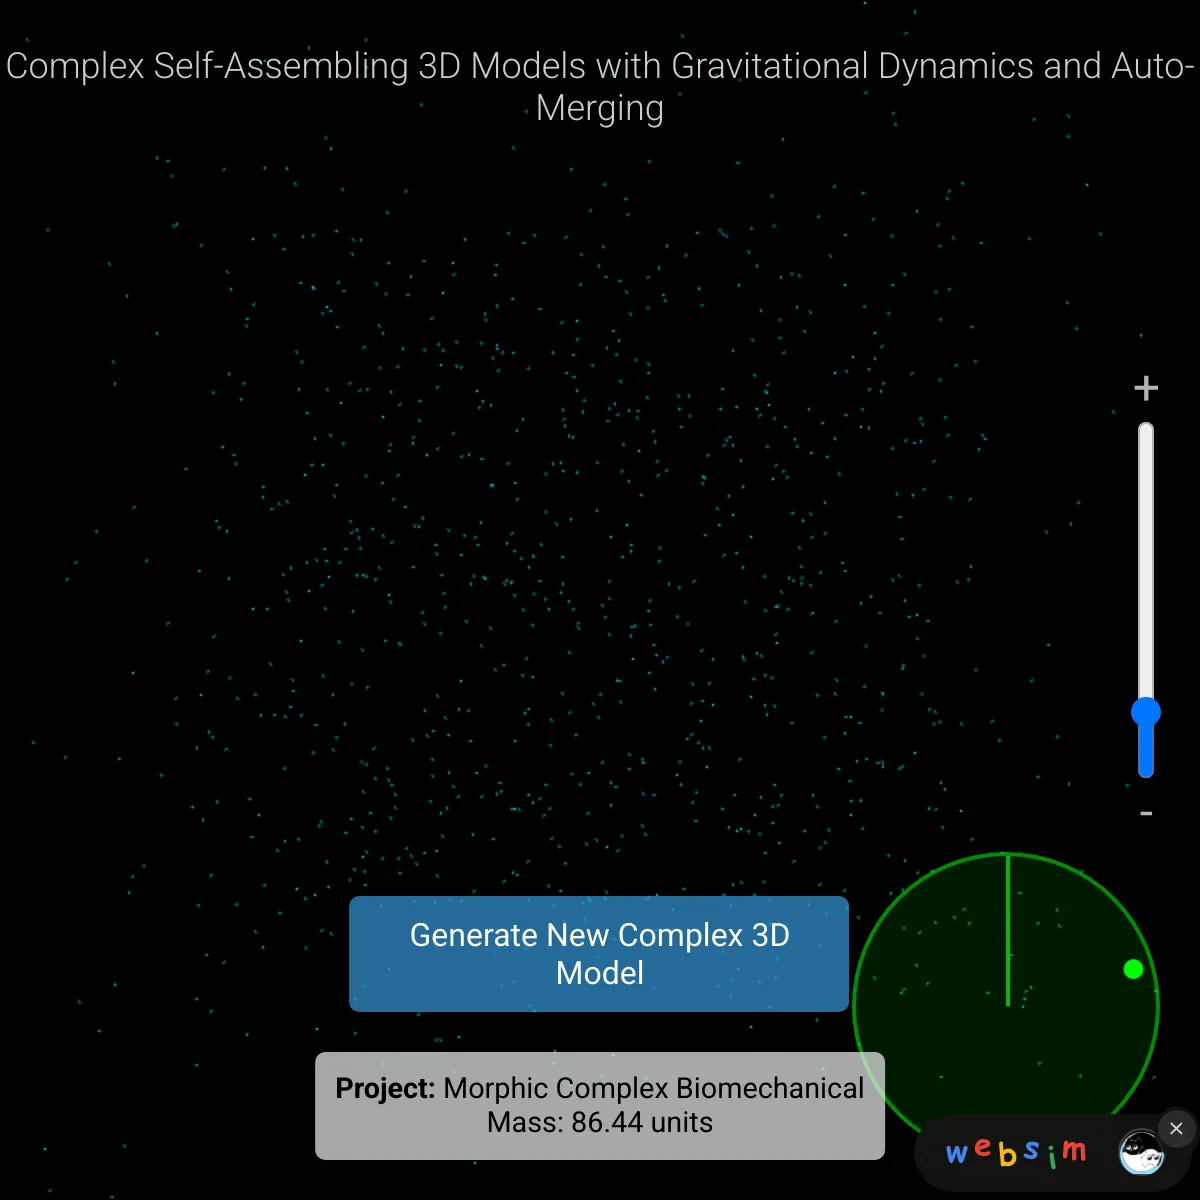
Task: Click the Generate New Complex 3D Model button
Action: point(598,953)
